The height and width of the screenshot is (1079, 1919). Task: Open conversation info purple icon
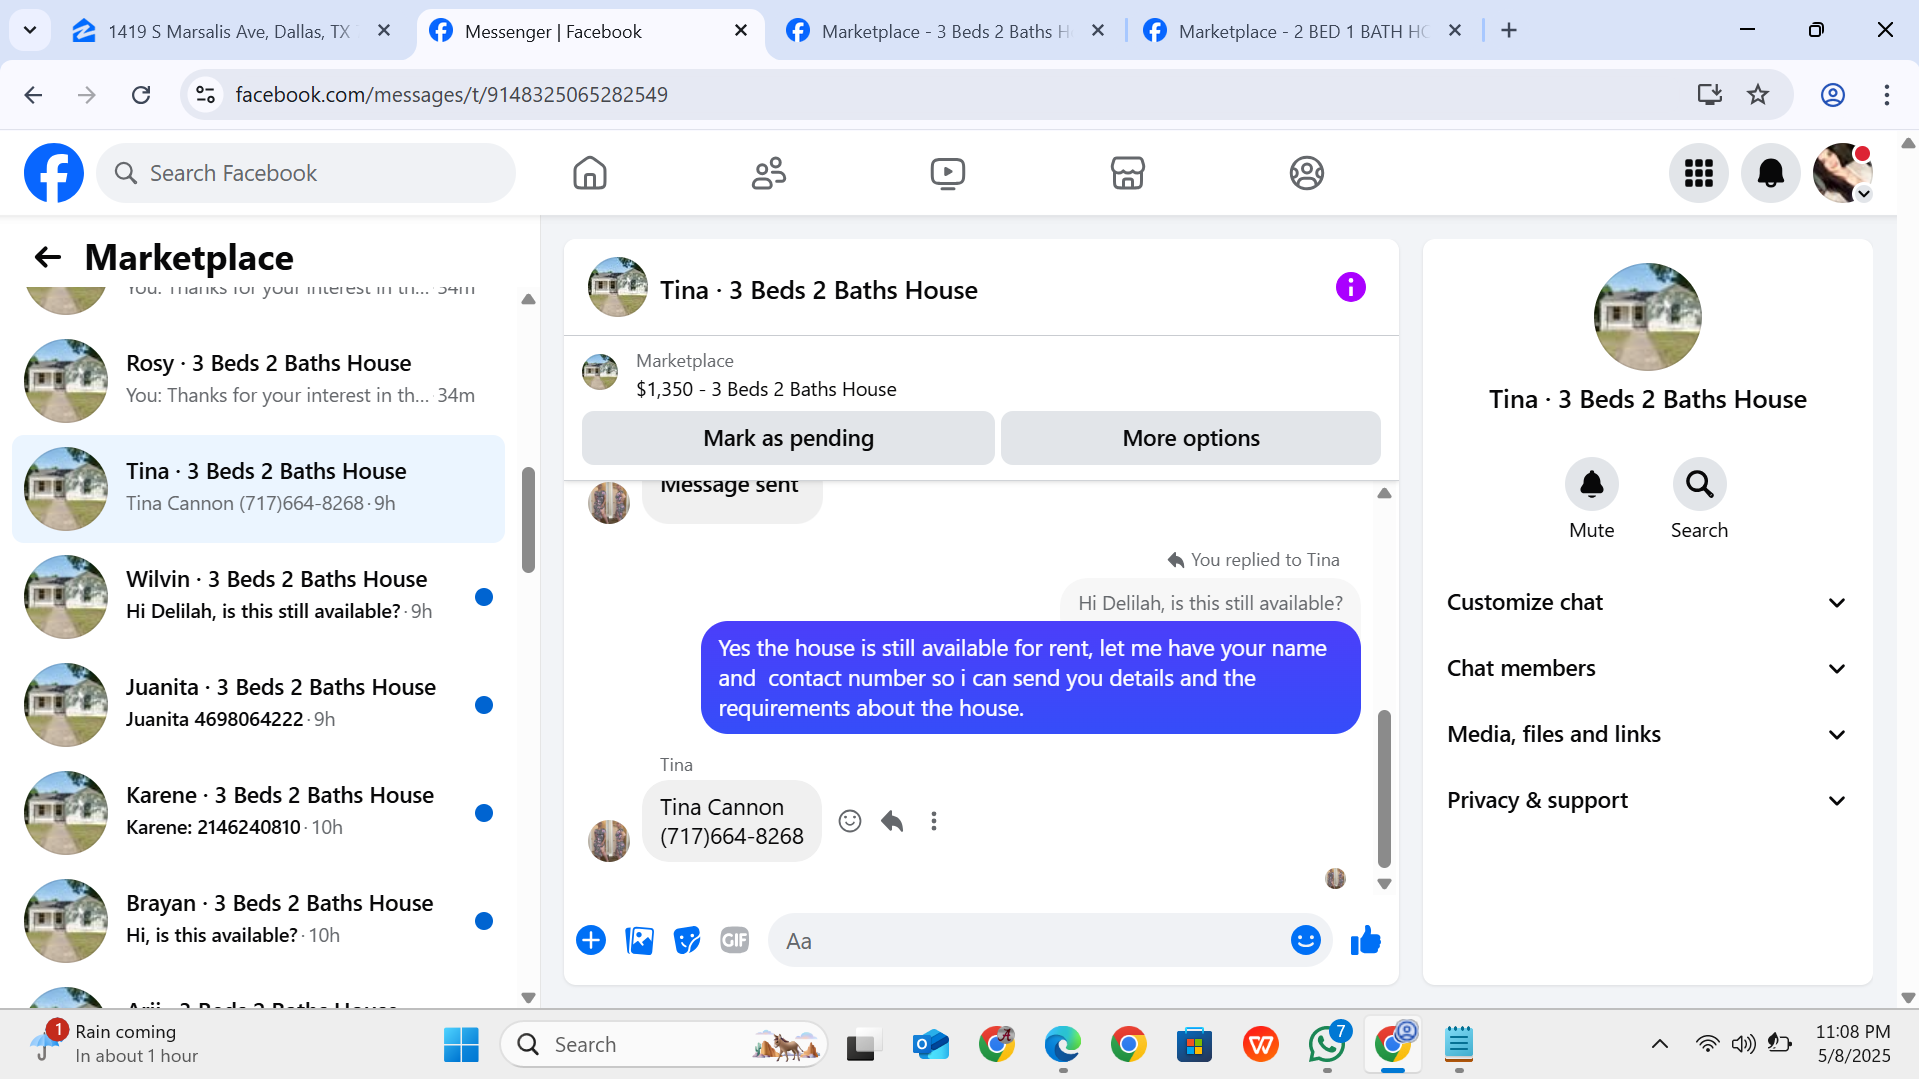pyautogui.click(x=1350, y=287)
